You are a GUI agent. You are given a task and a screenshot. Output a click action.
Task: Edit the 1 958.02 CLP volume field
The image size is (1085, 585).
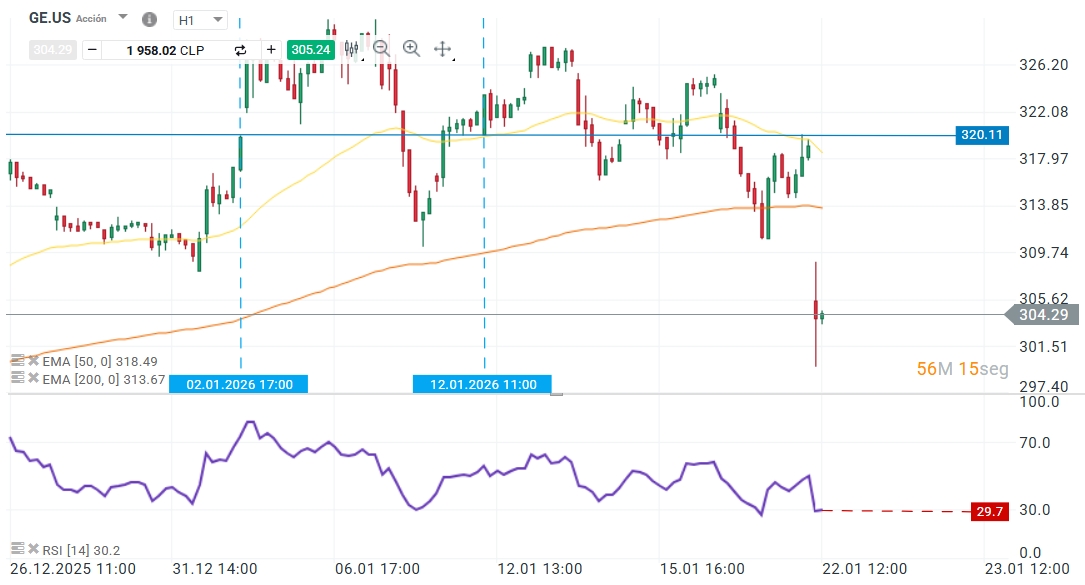(x=165, y=49)
